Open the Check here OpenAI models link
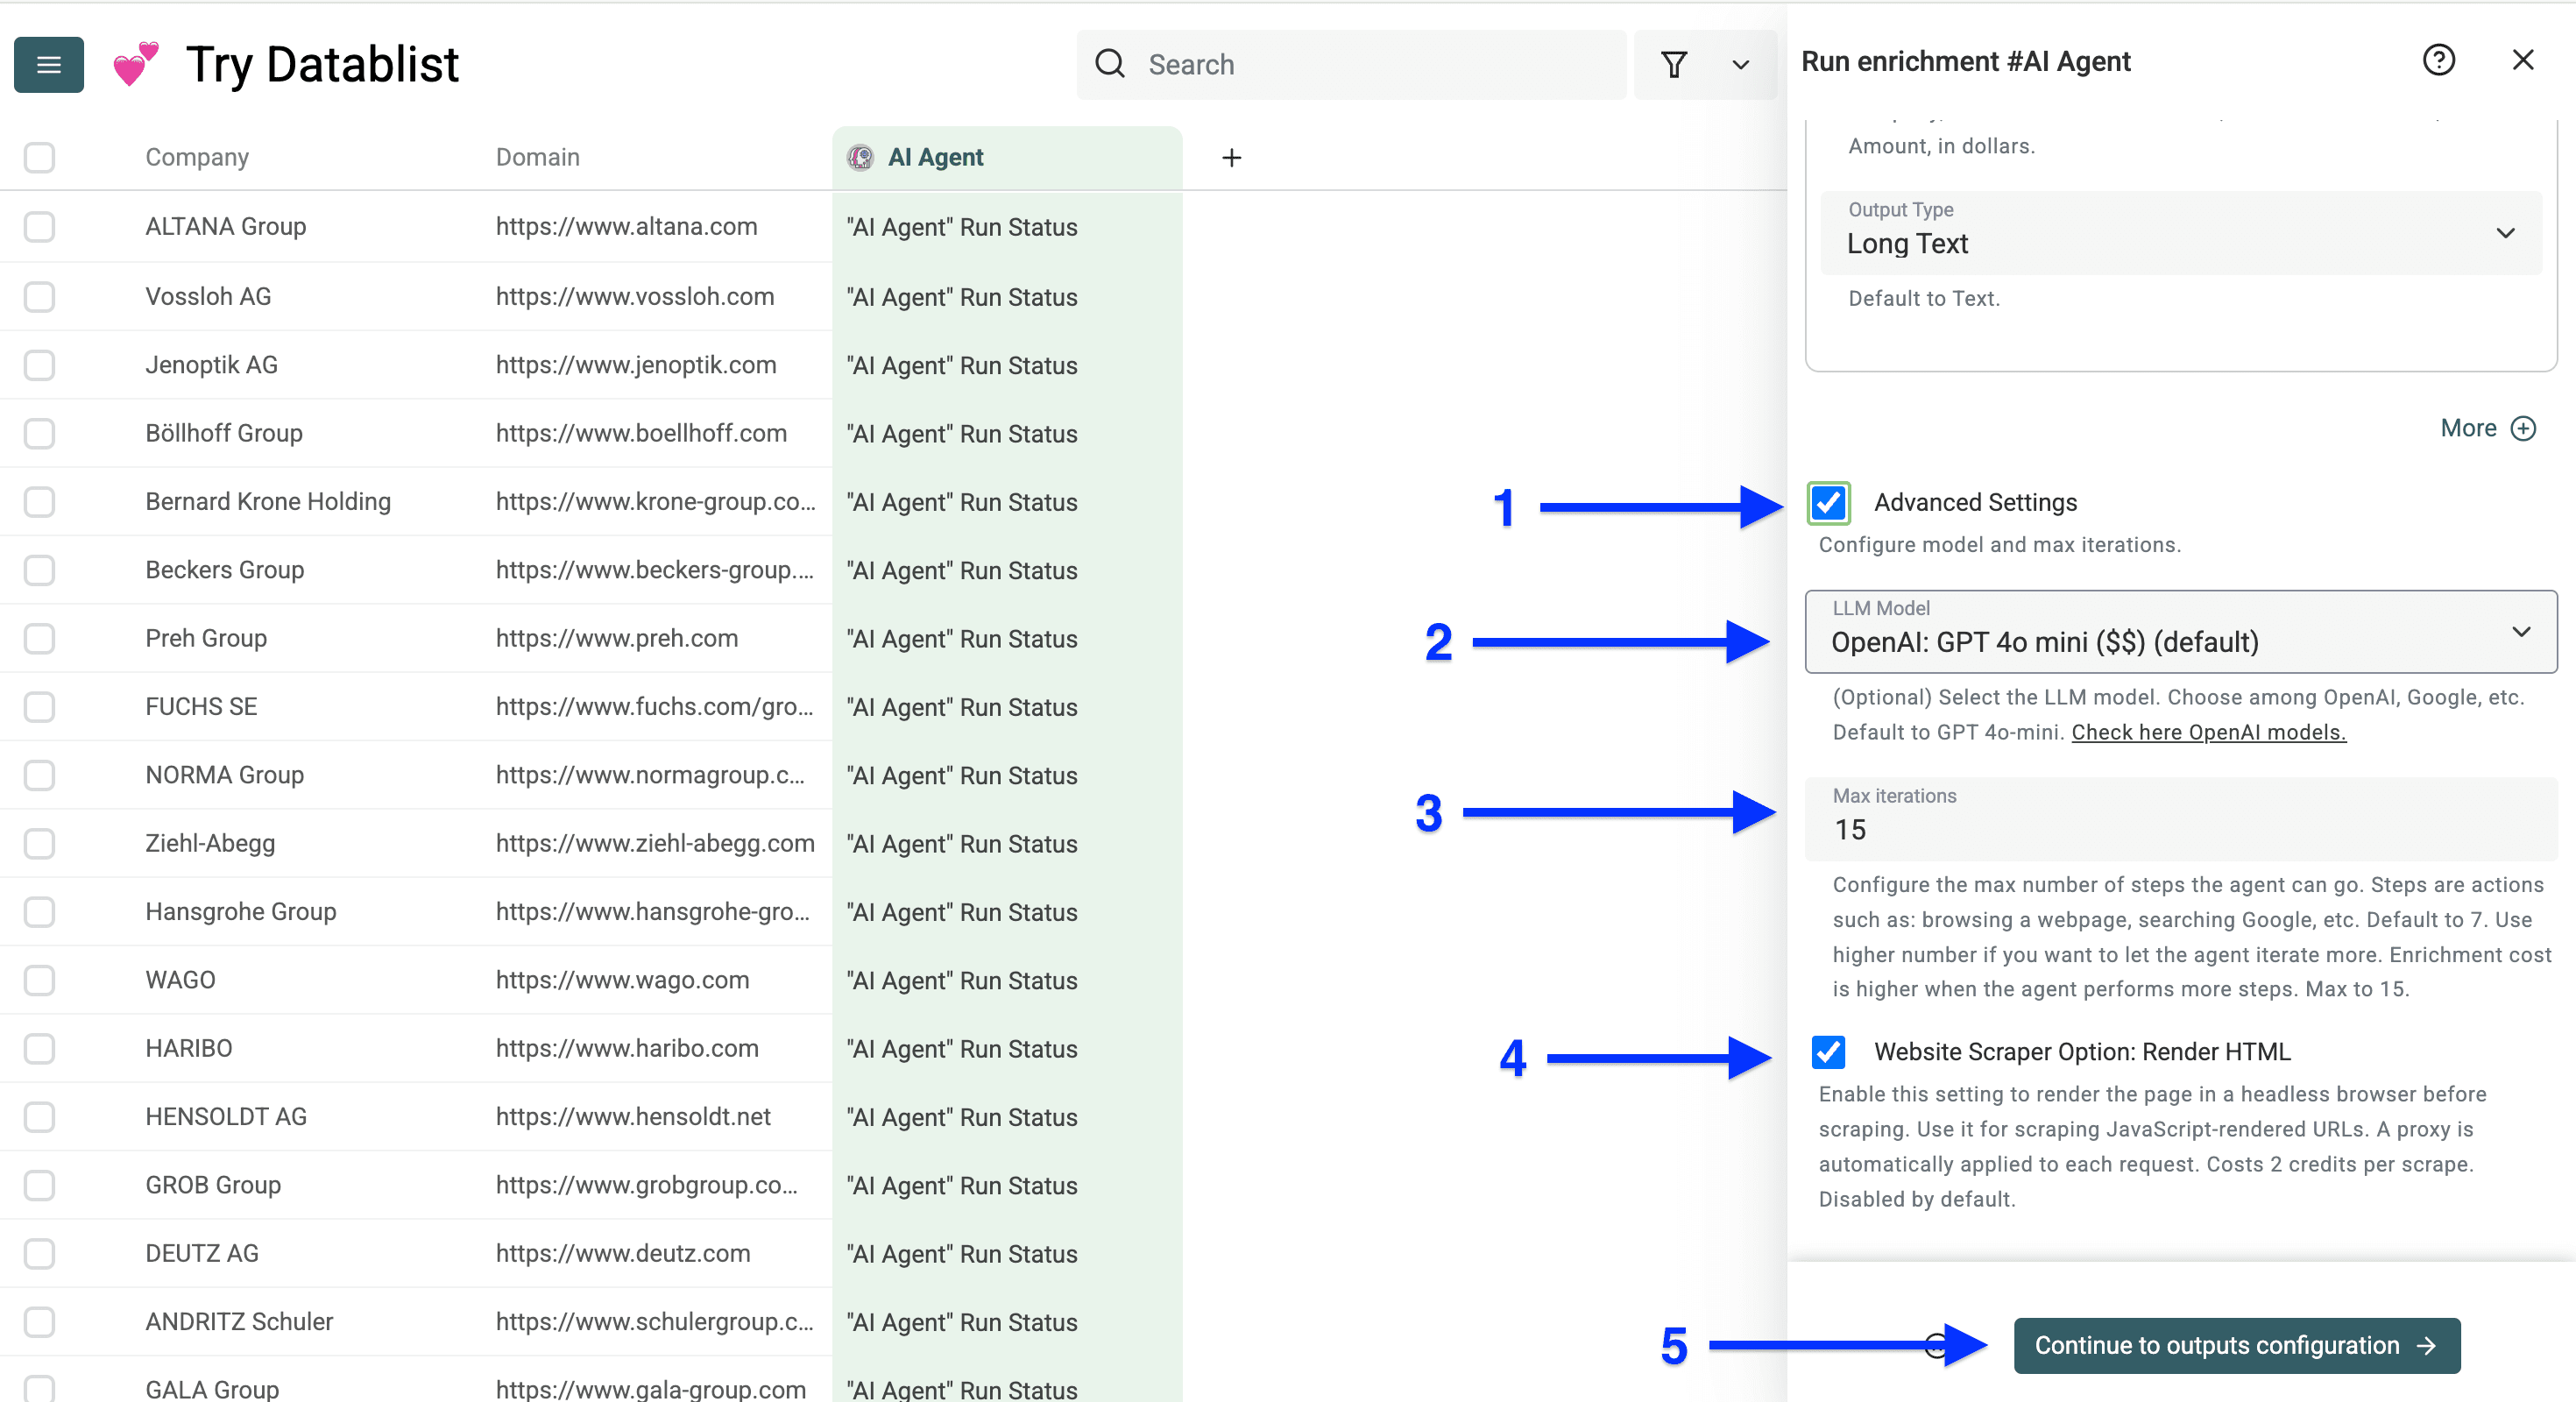Screen dimensions: 2576x1402 coord(2208,732)
